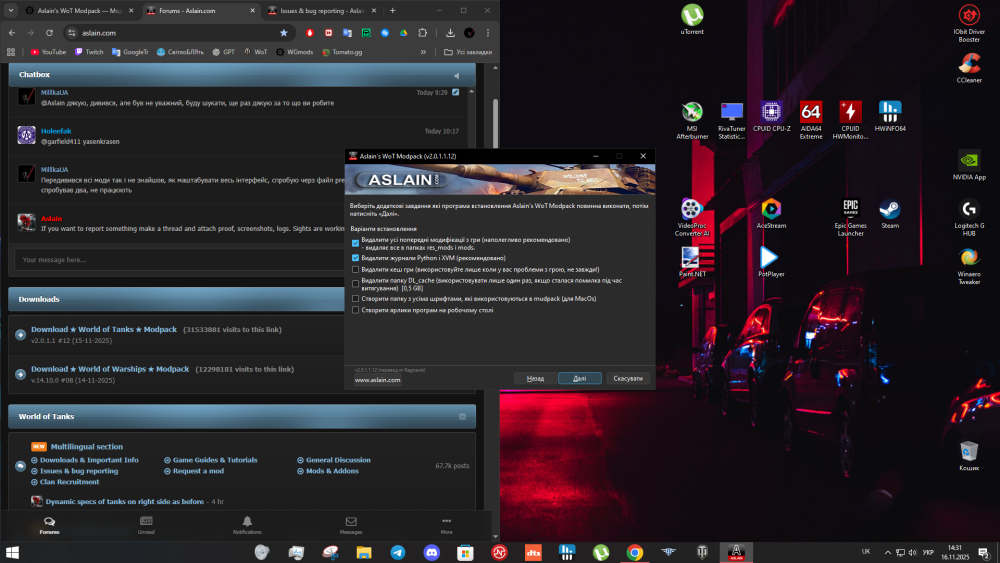The width and height of the screenshot is (1000, 563).
Task: Launch Steam from the desktop
Action: point(890,214)
